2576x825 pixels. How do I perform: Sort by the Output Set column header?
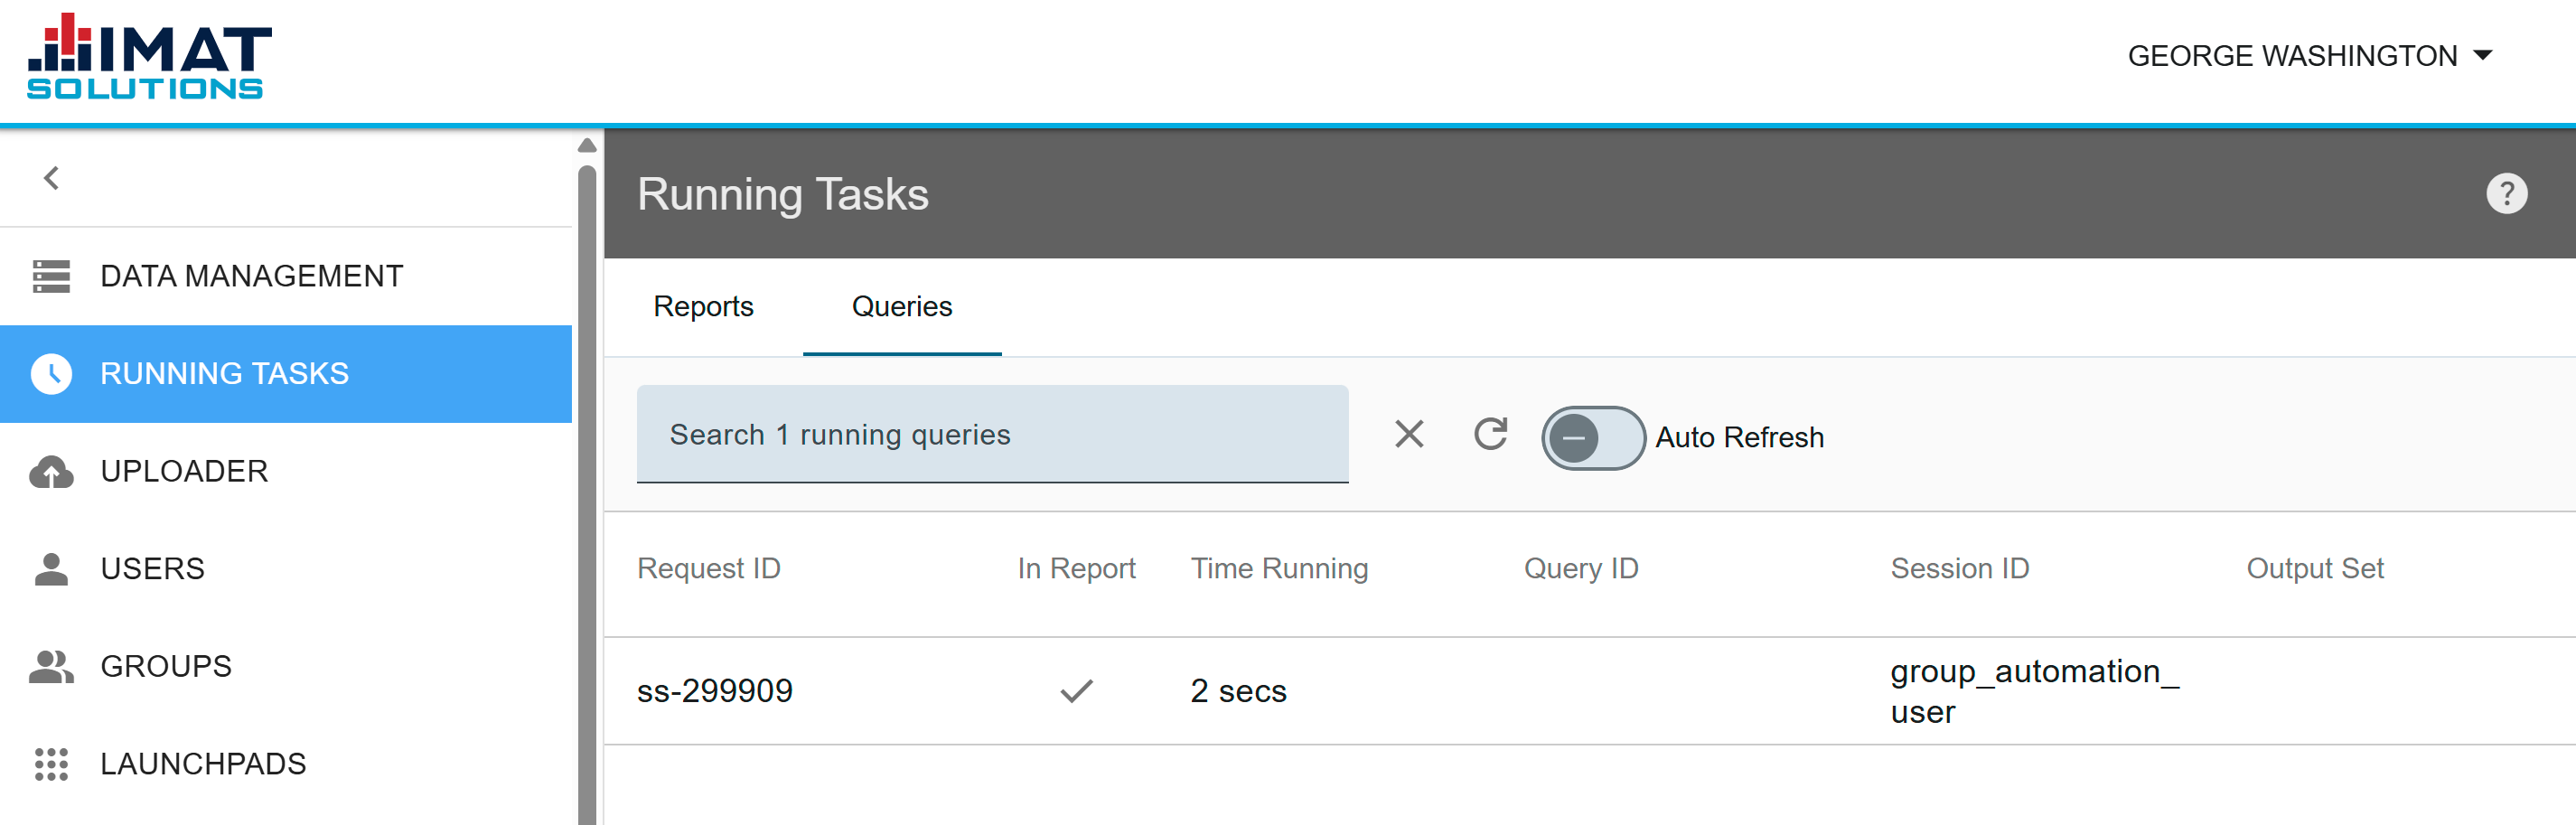pos(2315,569)
